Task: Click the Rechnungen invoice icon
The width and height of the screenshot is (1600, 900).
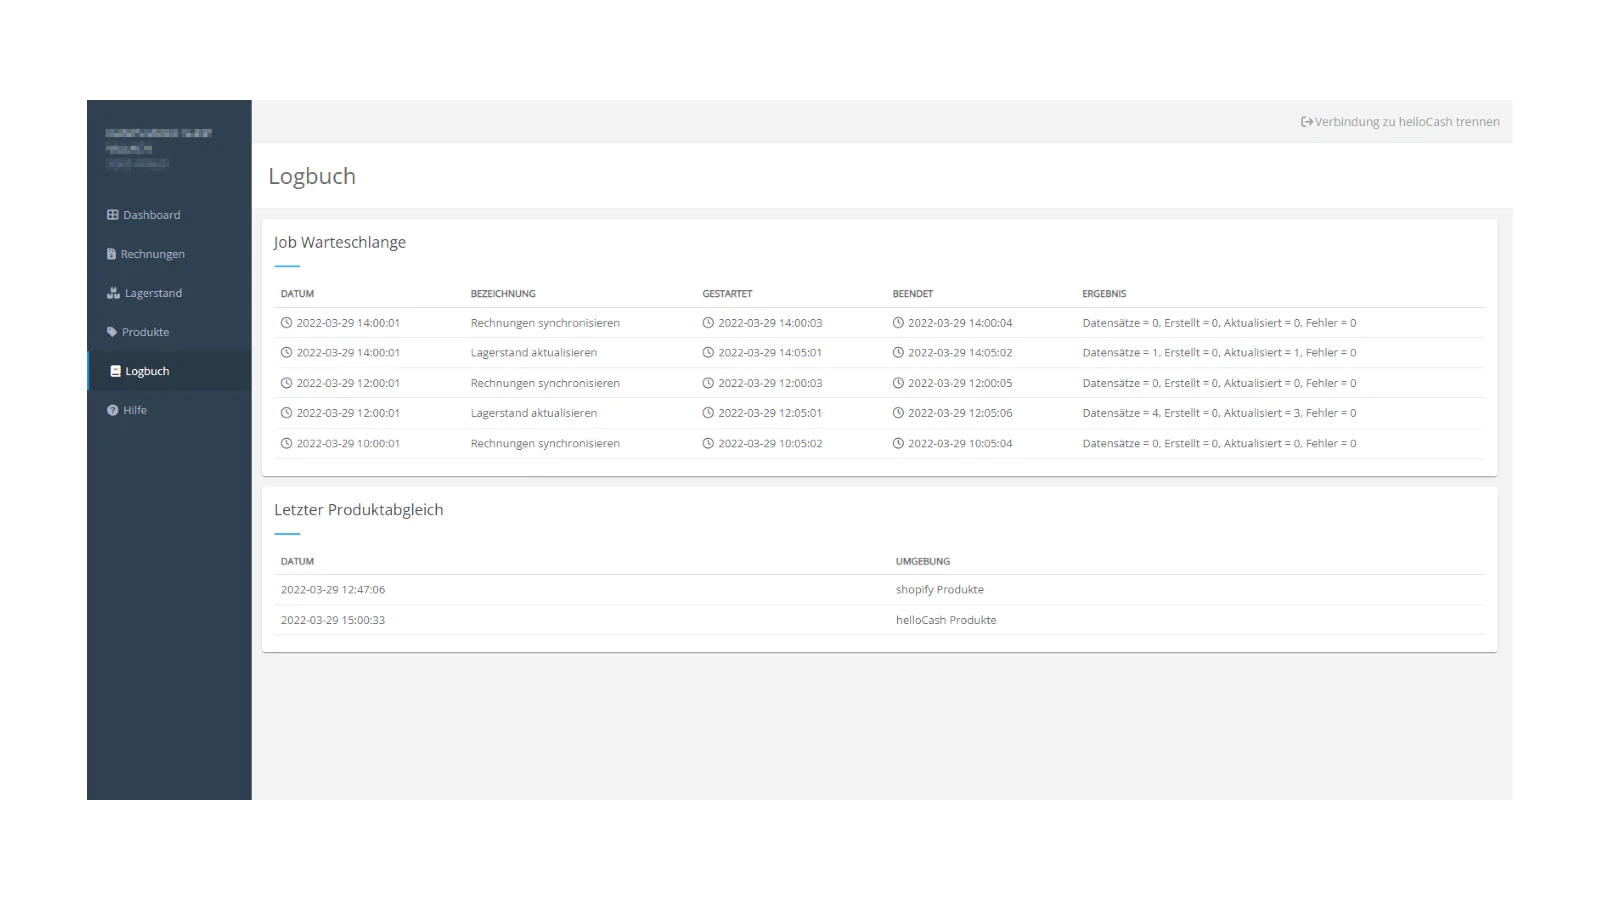Action: [111, 254]
